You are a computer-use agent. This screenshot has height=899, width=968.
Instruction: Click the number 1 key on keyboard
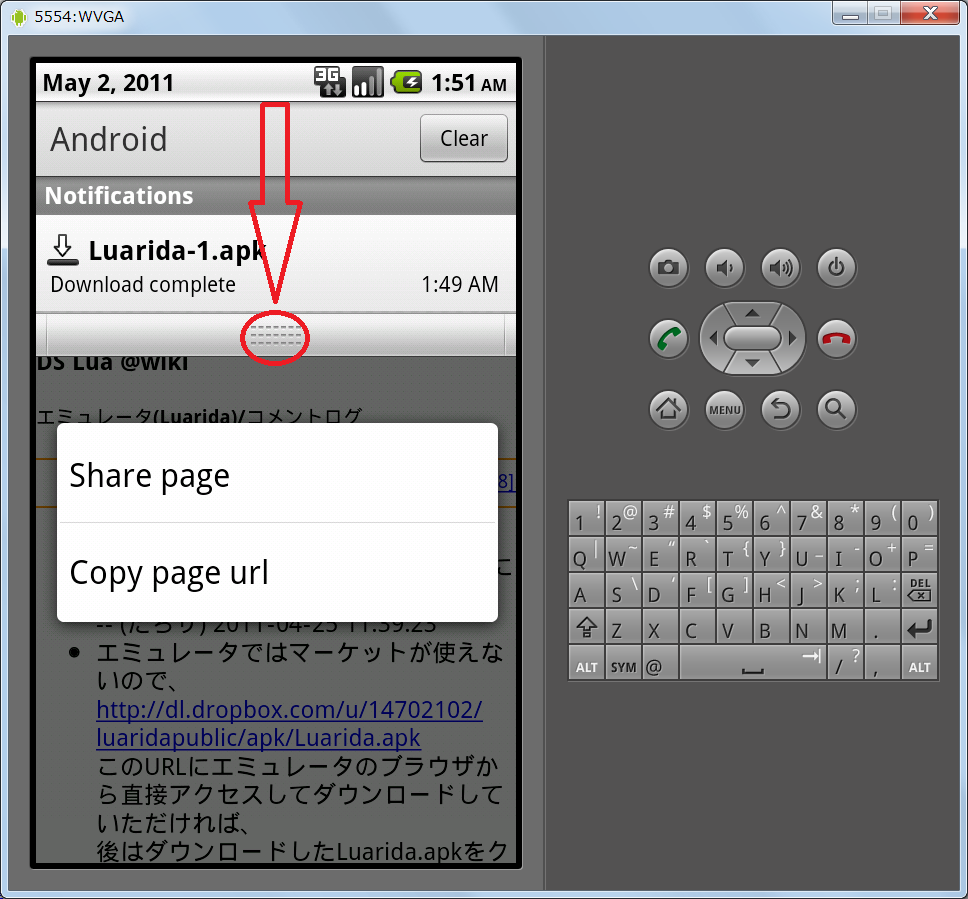pos(586,518)
